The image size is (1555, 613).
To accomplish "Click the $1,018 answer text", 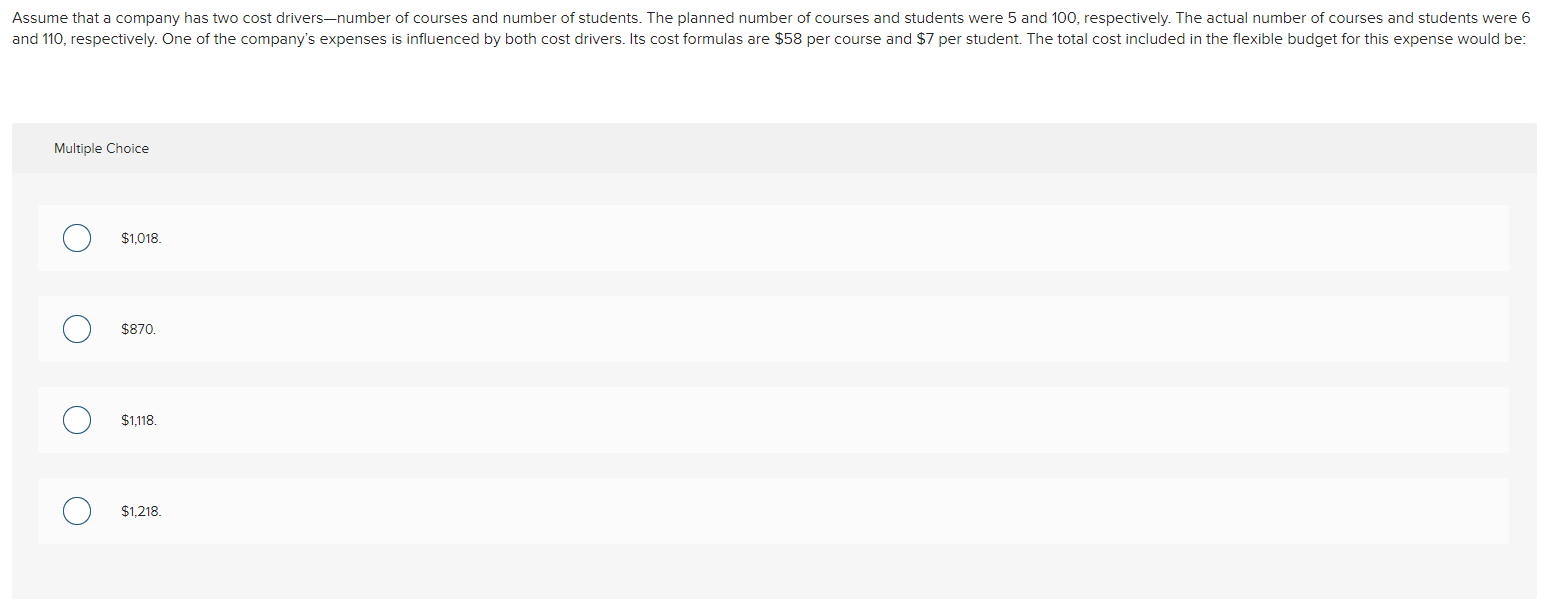I will 140,238.
